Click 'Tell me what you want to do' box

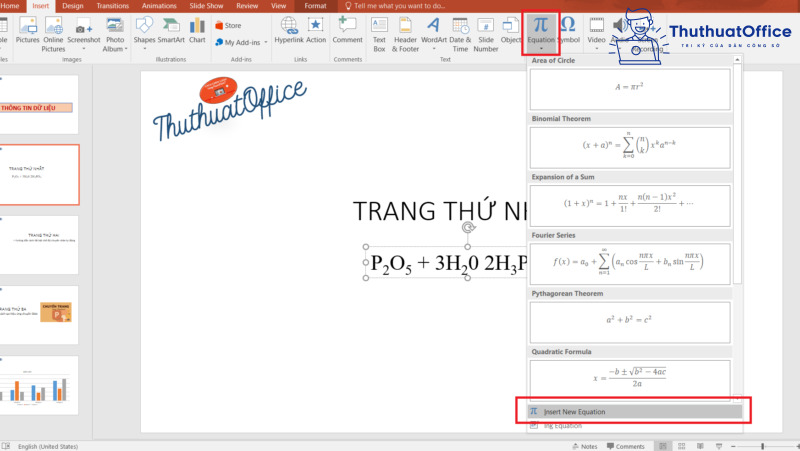[395, 6]
